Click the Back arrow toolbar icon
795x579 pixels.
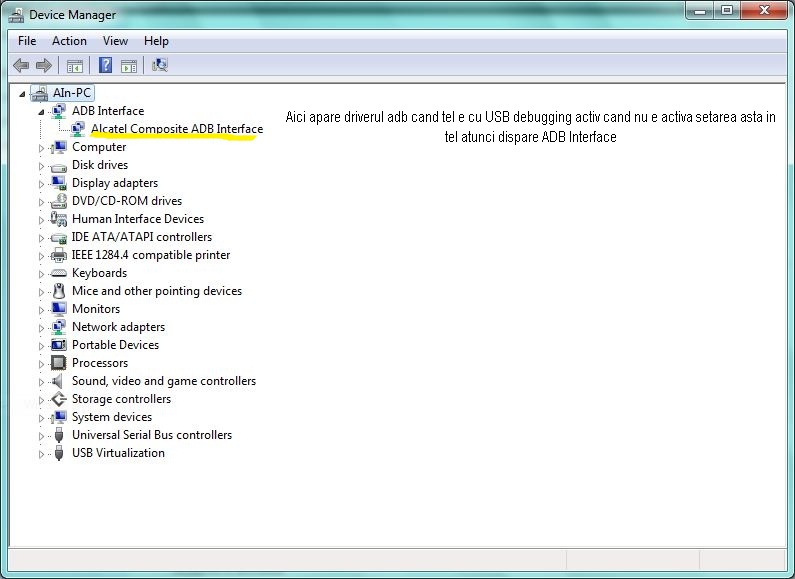coord(21,65)
